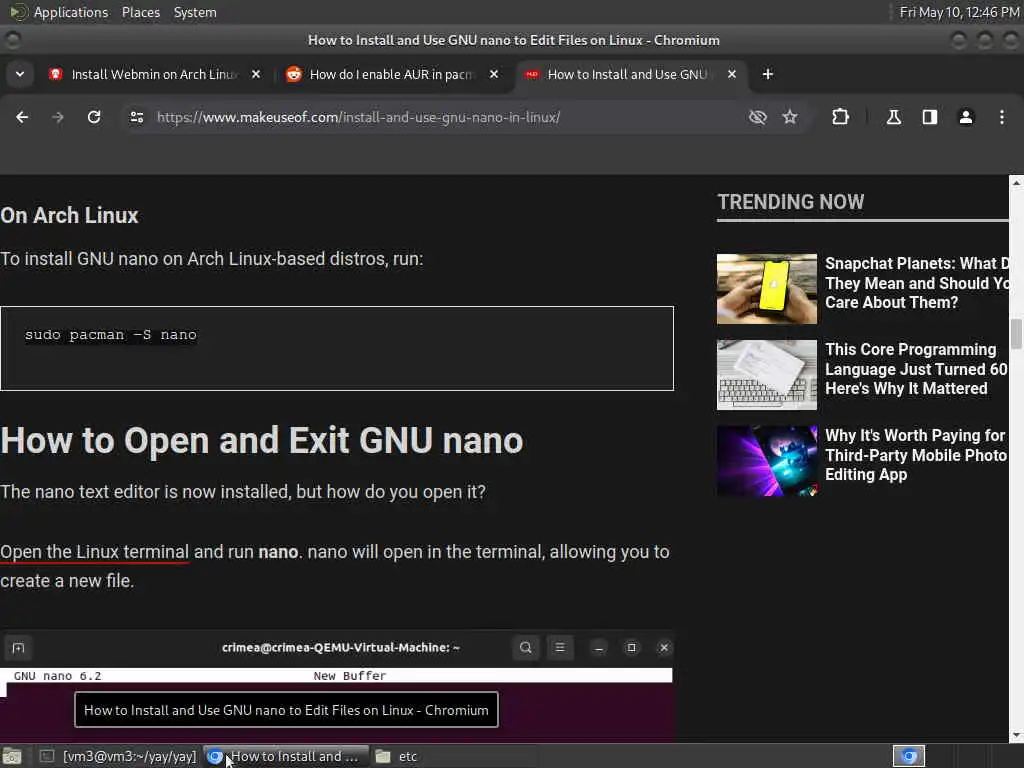Read This Core Programming Language article
This screenshot has height=768, width=1024.
pos(916,369)
